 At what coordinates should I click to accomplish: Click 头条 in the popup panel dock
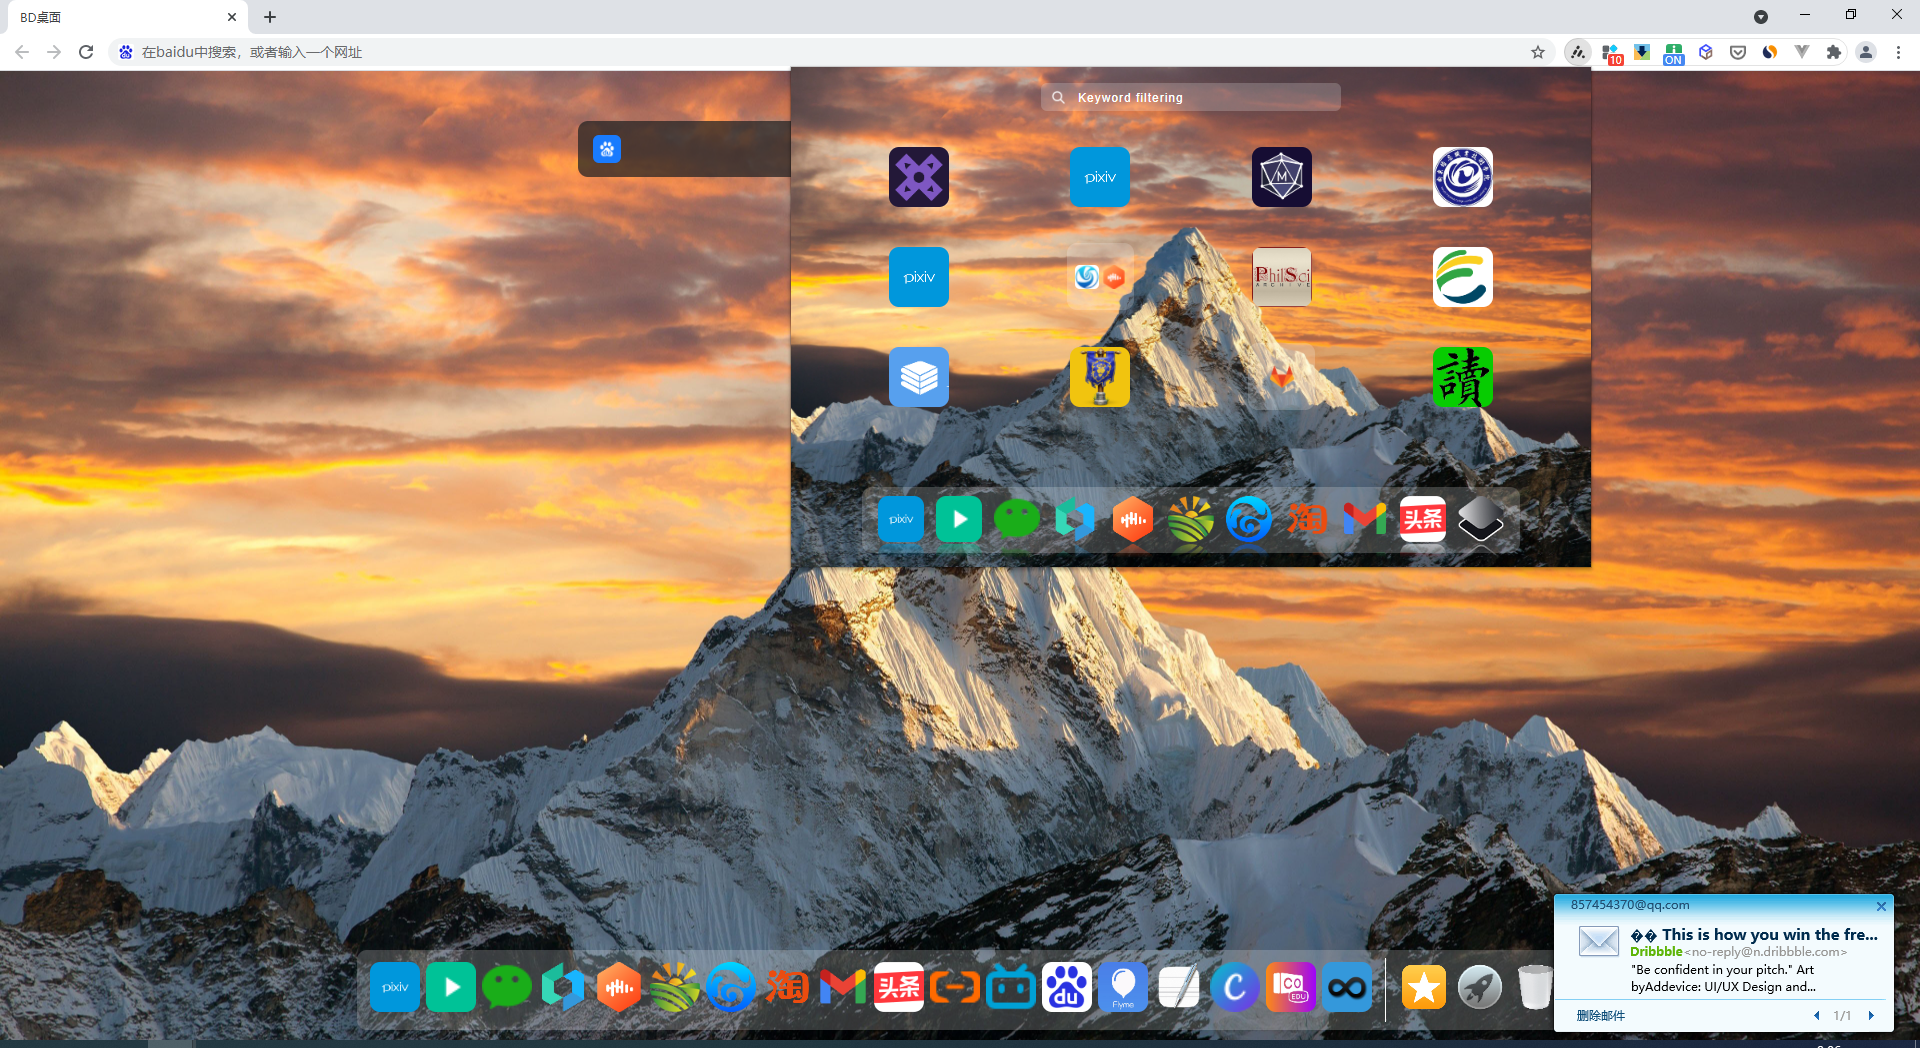click(1422, 519)
